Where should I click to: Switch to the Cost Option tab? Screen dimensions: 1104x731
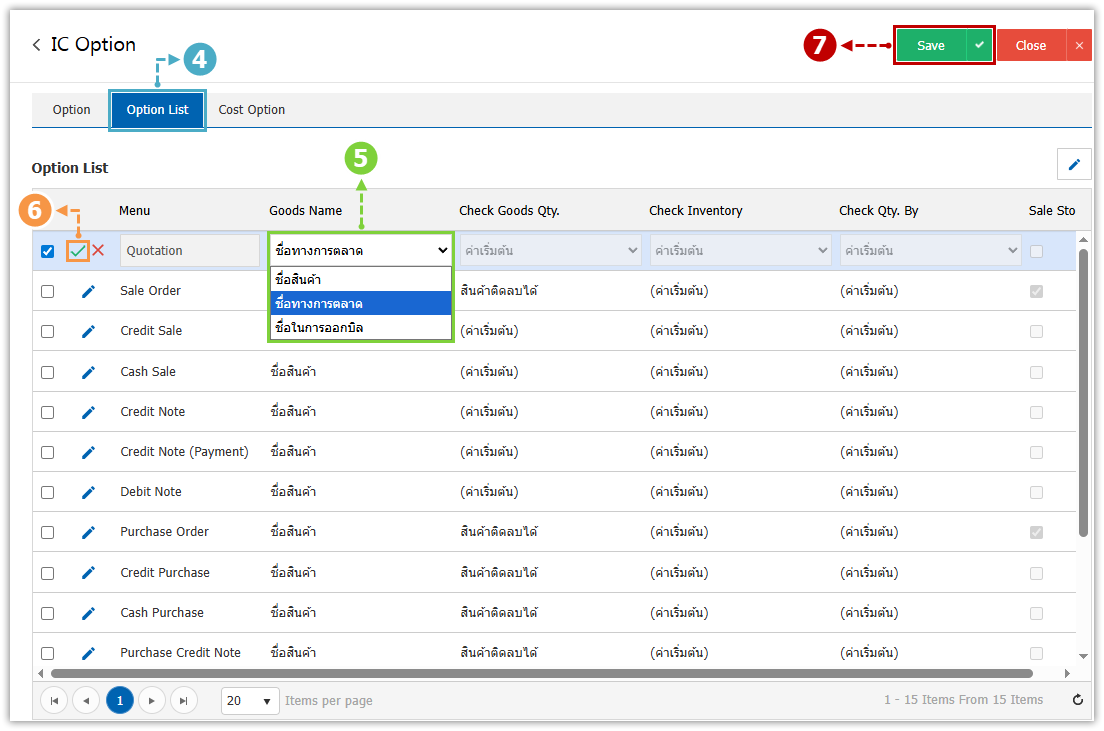coord(252,110)
